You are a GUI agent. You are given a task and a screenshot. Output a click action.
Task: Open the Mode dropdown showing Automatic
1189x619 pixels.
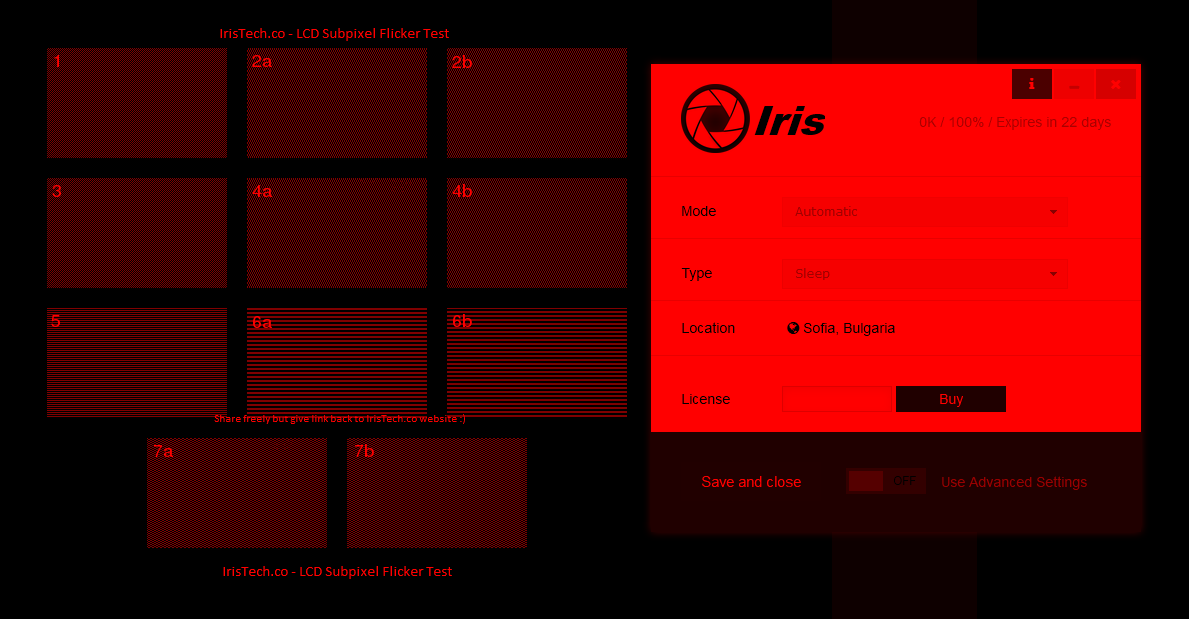tap(924, 212)
